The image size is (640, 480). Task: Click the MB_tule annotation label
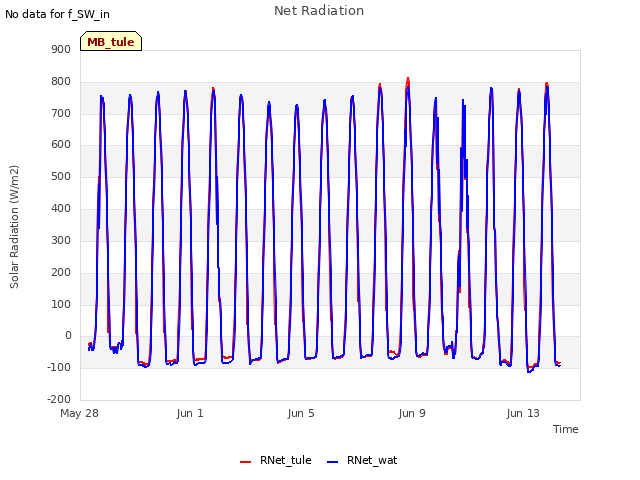tap(111, 41)
